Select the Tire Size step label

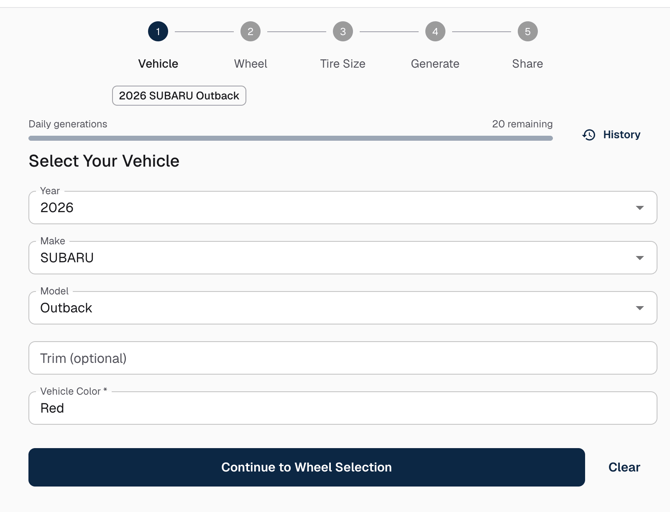(343, 64)
